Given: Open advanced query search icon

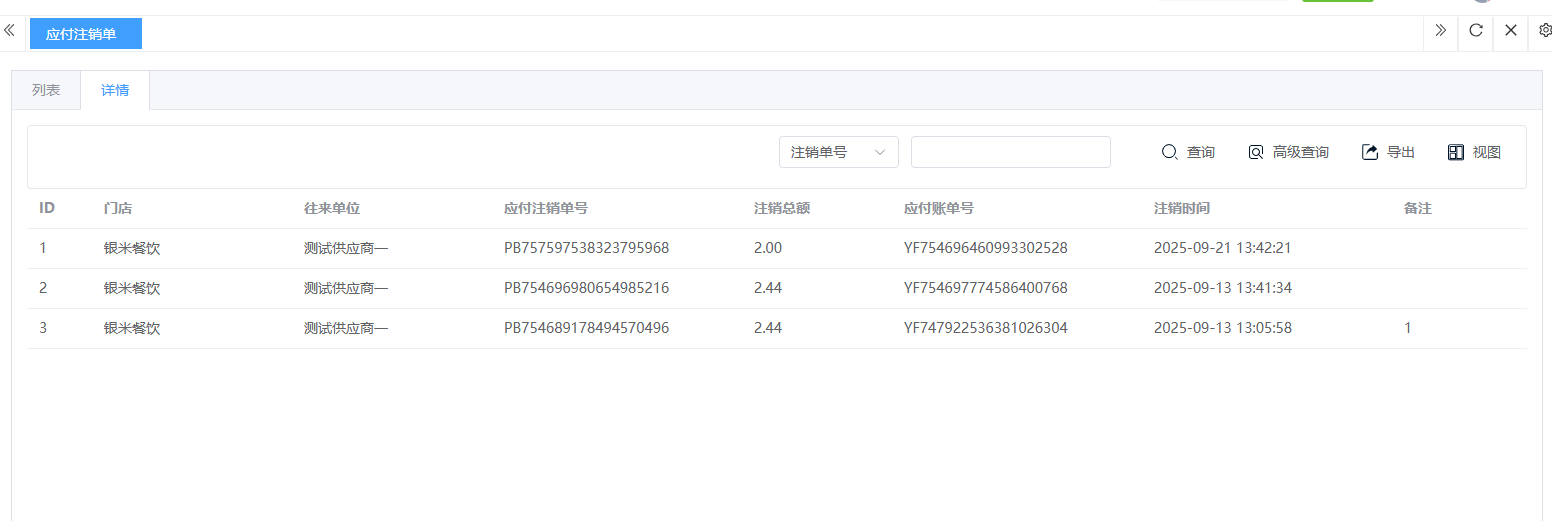Looking at the screenshot, I should pyautogui.click(x=1256, y=152).
